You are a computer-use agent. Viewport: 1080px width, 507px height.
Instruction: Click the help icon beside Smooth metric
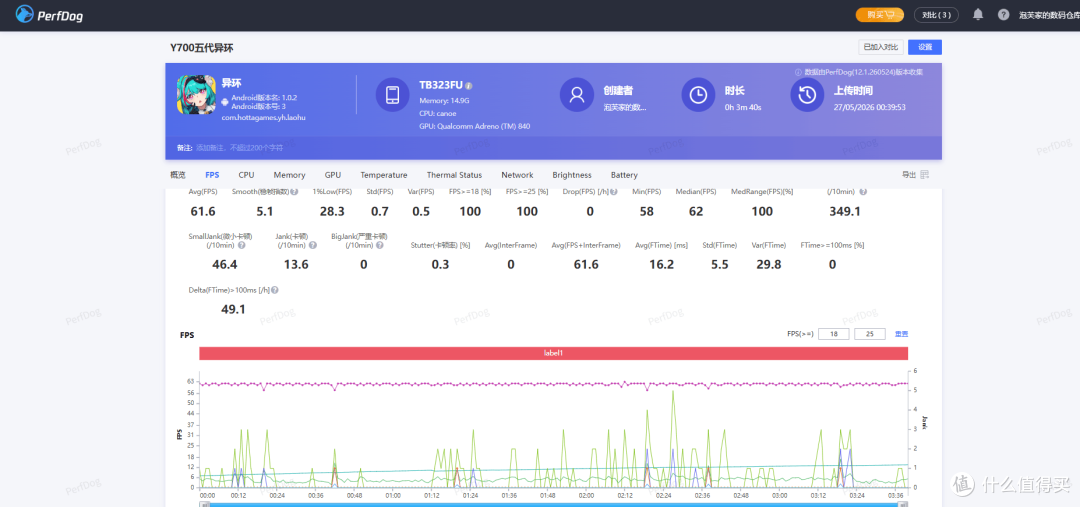[294, 192]
